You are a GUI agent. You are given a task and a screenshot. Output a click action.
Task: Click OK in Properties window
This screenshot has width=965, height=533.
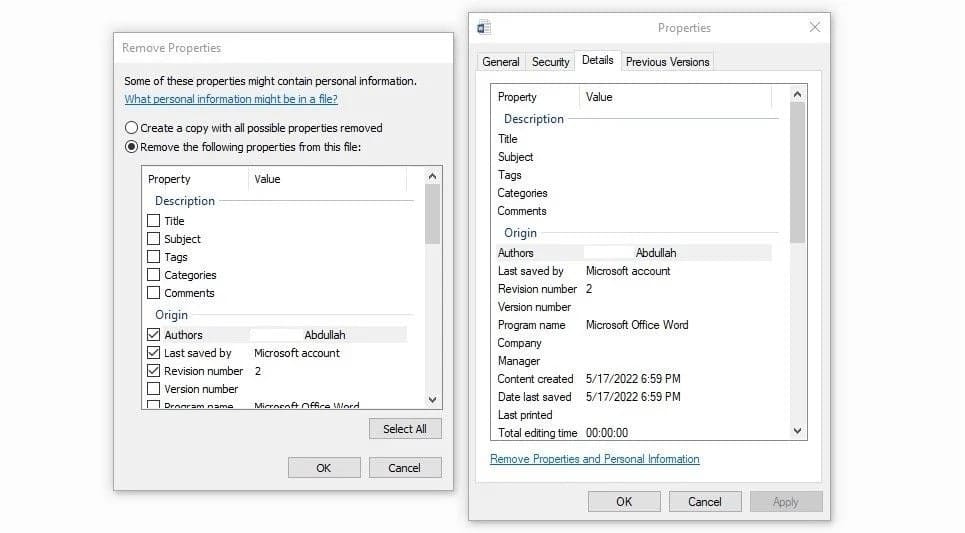point(624,502)
